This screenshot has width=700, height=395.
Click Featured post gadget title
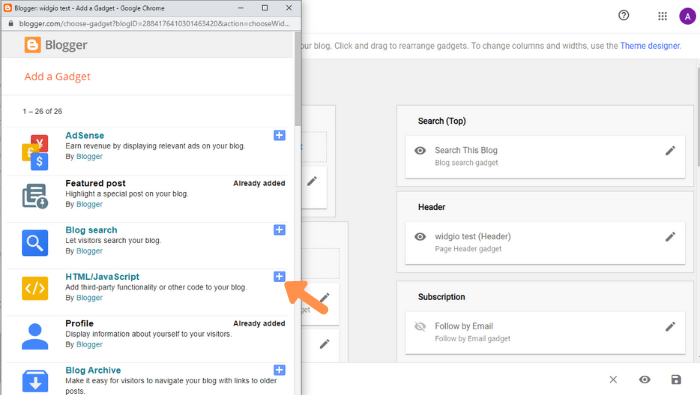click(x=96, y=183)
